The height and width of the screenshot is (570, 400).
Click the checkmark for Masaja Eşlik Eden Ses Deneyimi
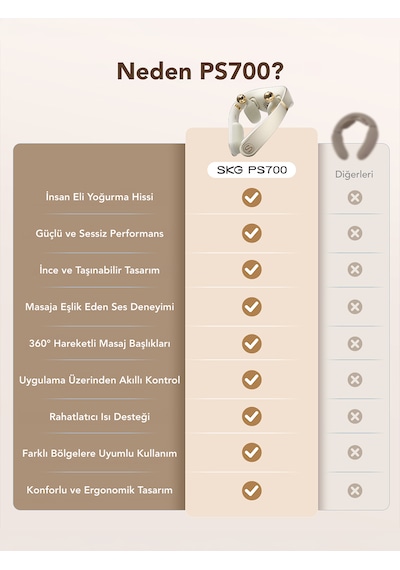252,306
